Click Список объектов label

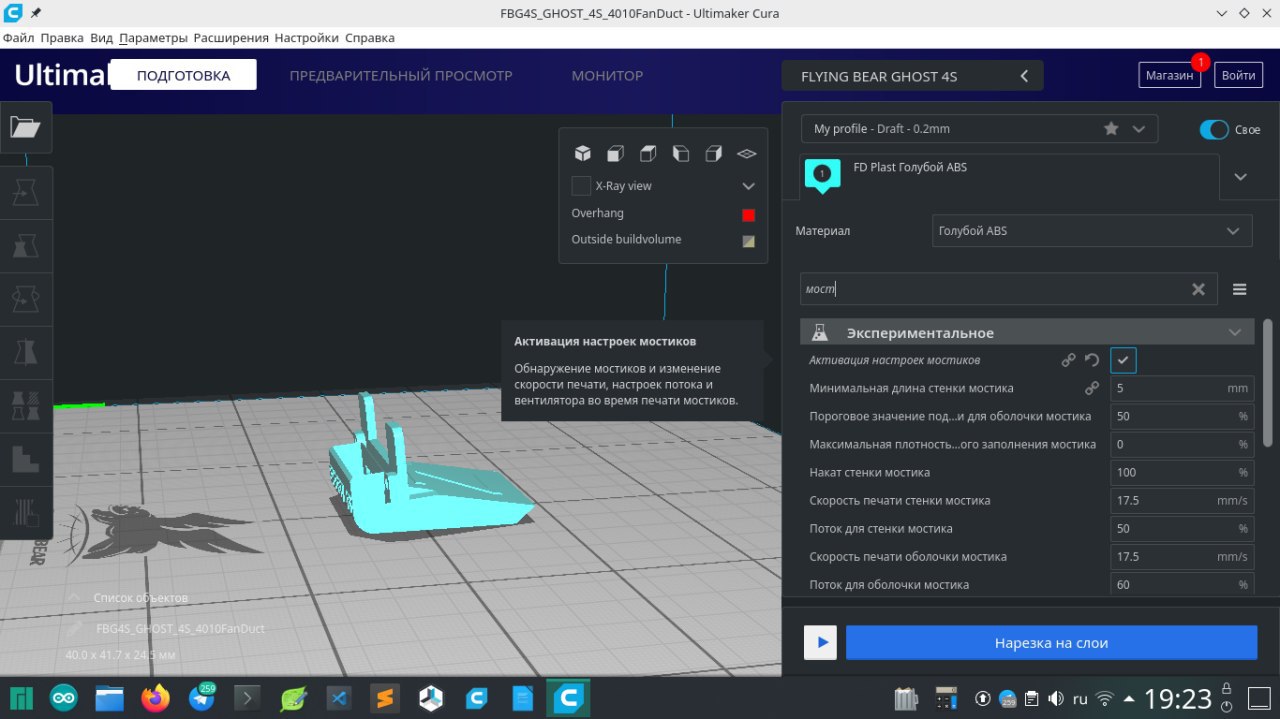pos(140,598)
